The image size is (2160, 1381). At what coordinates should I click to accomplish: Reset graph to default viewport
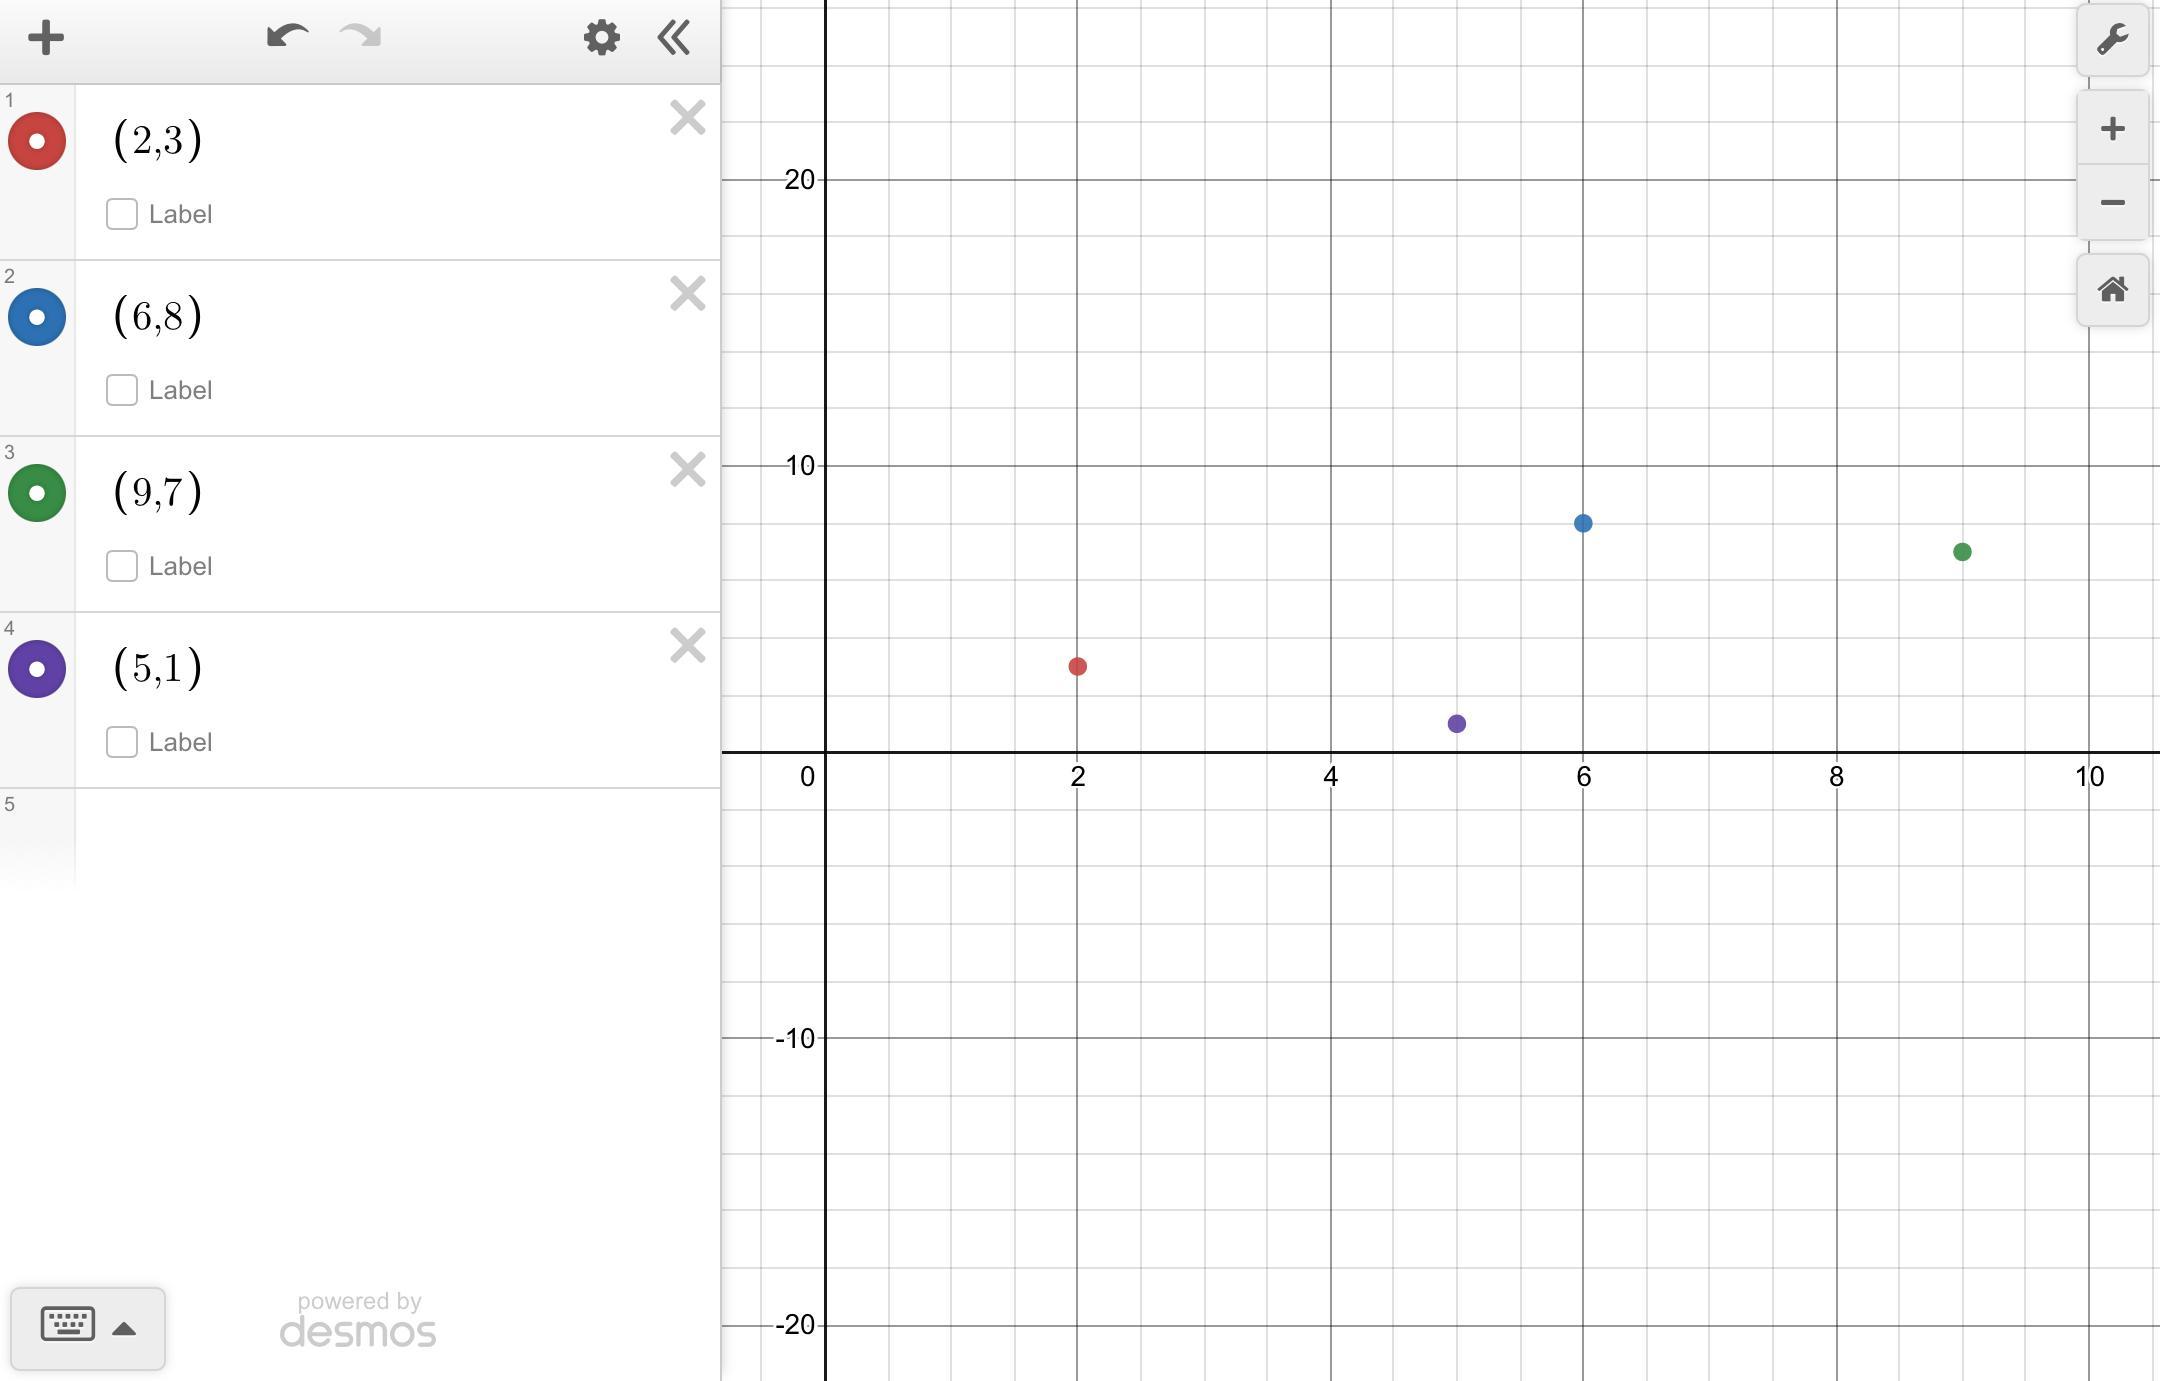point(2112,290)
